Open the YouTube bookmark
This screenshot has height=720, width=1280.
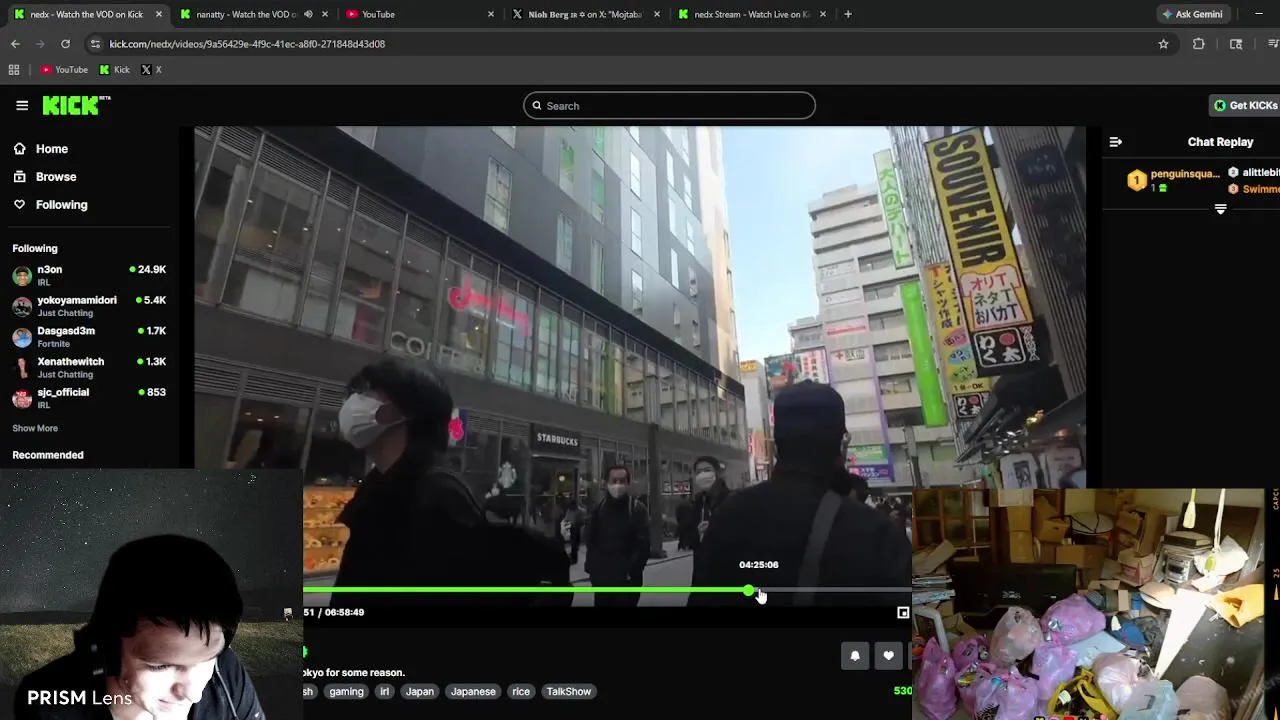click(64, 70)
